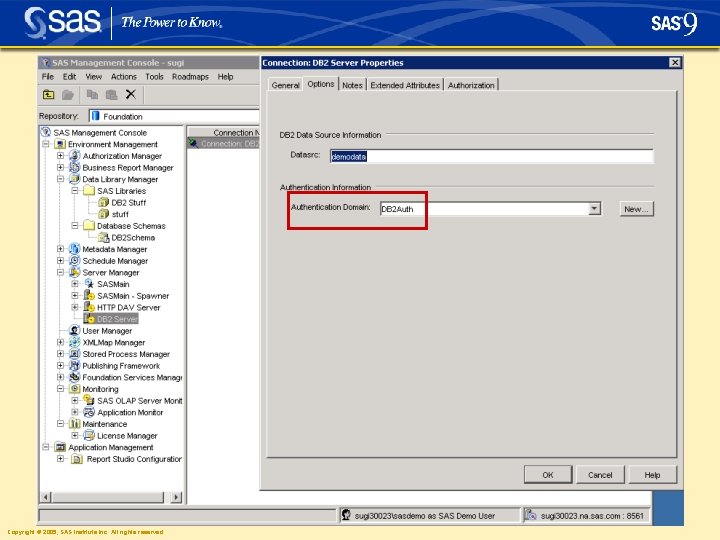Collapse the Data Library Manager node
720x540 pixels.
click(60, 179)
